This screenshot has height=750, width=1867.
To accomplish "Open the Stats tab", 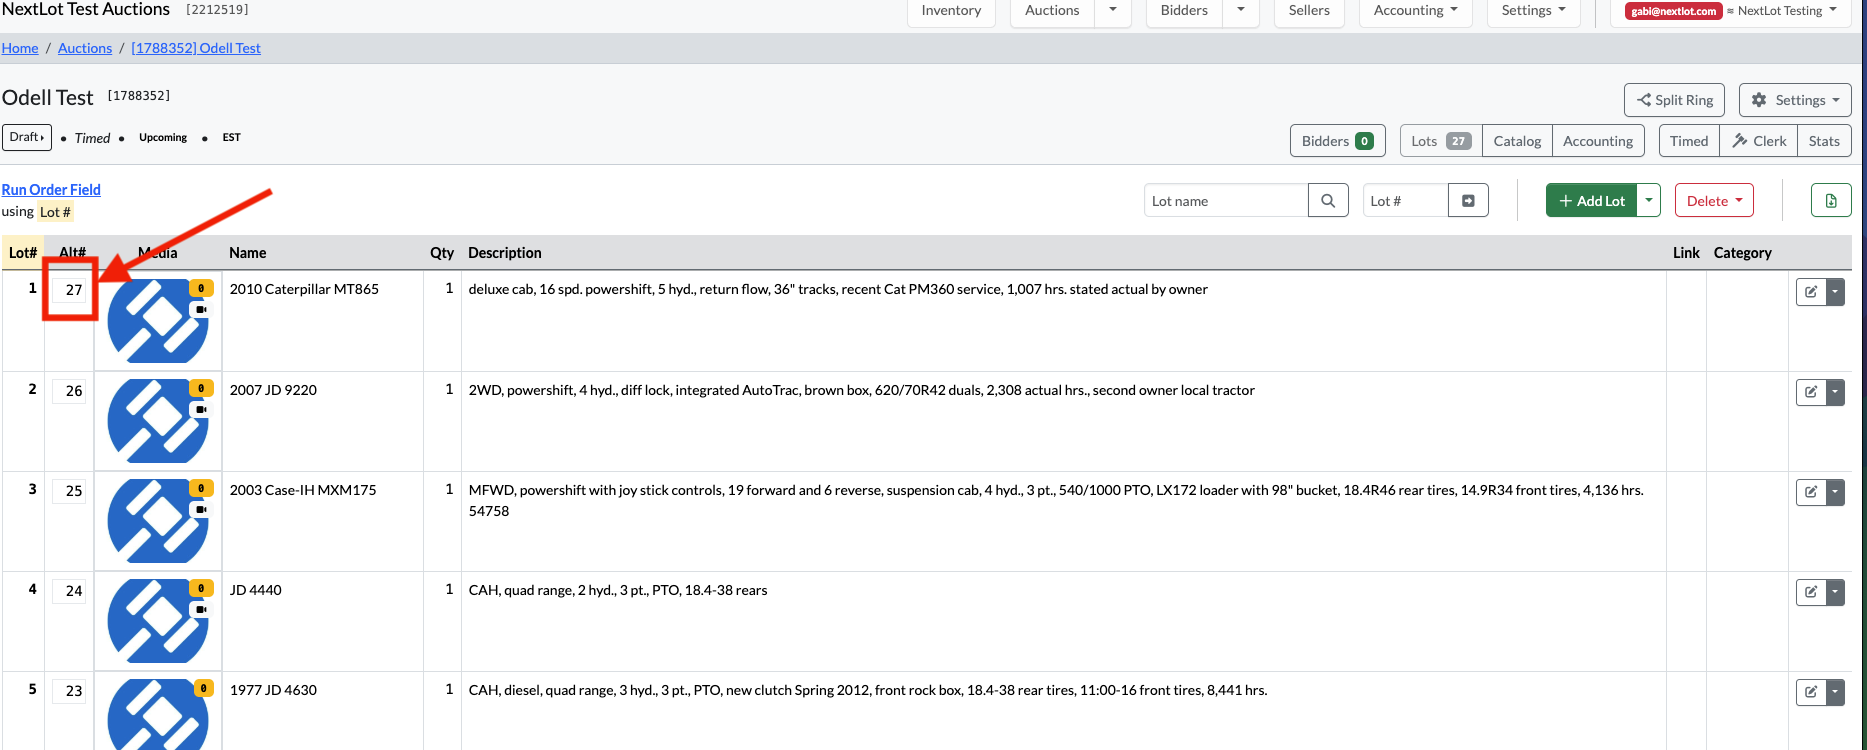I will click(1824, 141).
